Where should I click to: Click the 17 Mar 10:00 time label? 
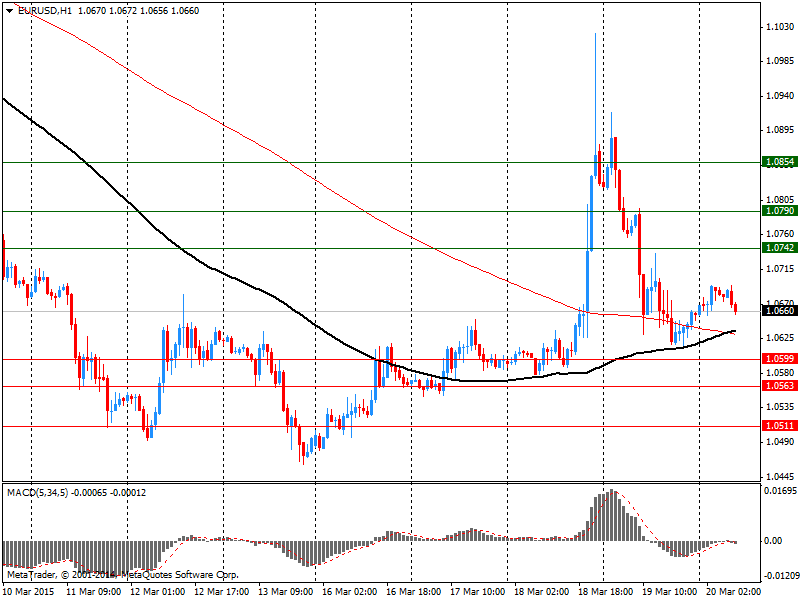click(478, 592)
